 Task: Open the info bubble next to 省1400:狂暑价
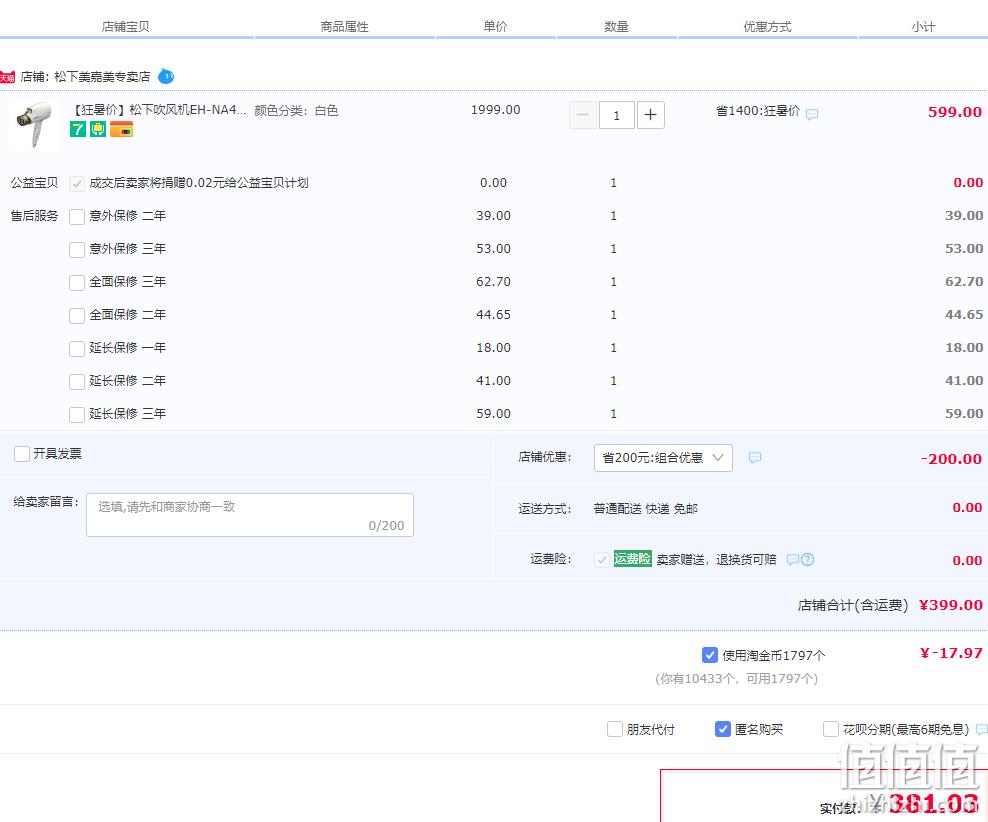(x=812, y=114)
